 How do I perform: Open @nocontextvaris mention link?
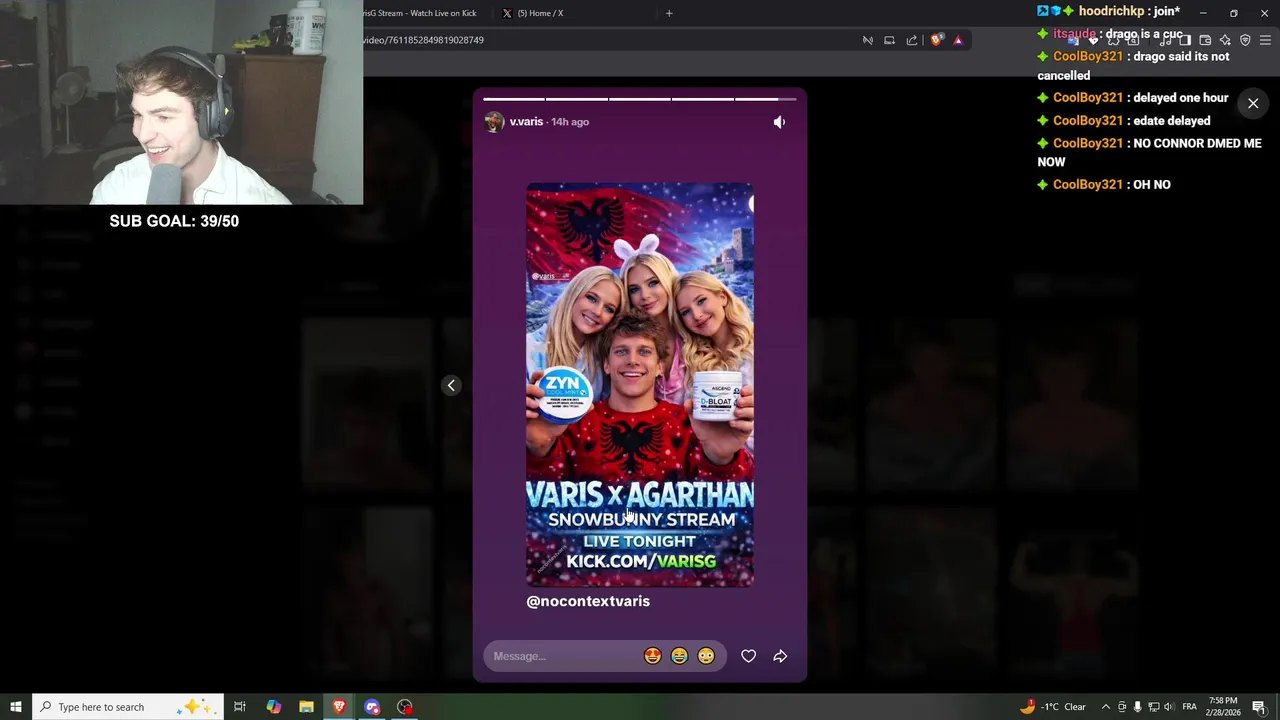coord(588,601)
